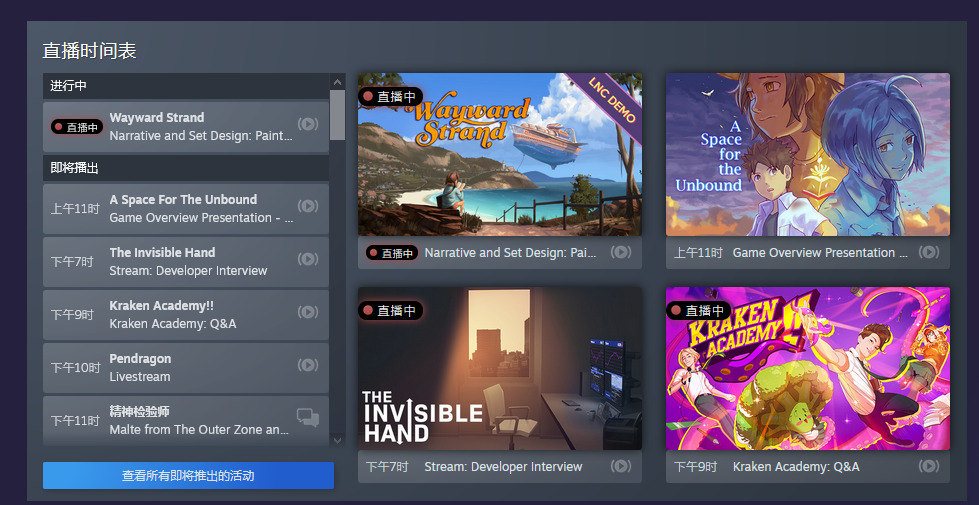Image resolution: width=979 pixels, height=505 pixels.
Task: Click 直播中 badge in Wayward Strand list row
Action: (77, 127)
